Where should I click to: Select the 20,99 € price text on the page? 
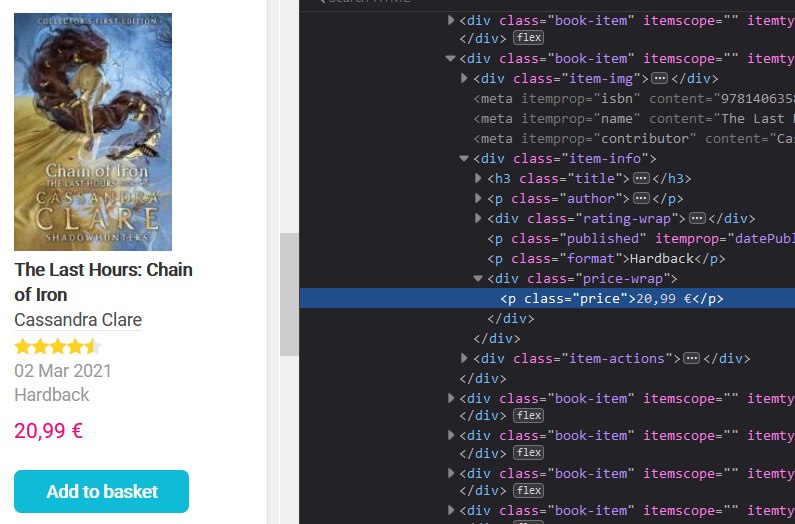pos(48,431)
